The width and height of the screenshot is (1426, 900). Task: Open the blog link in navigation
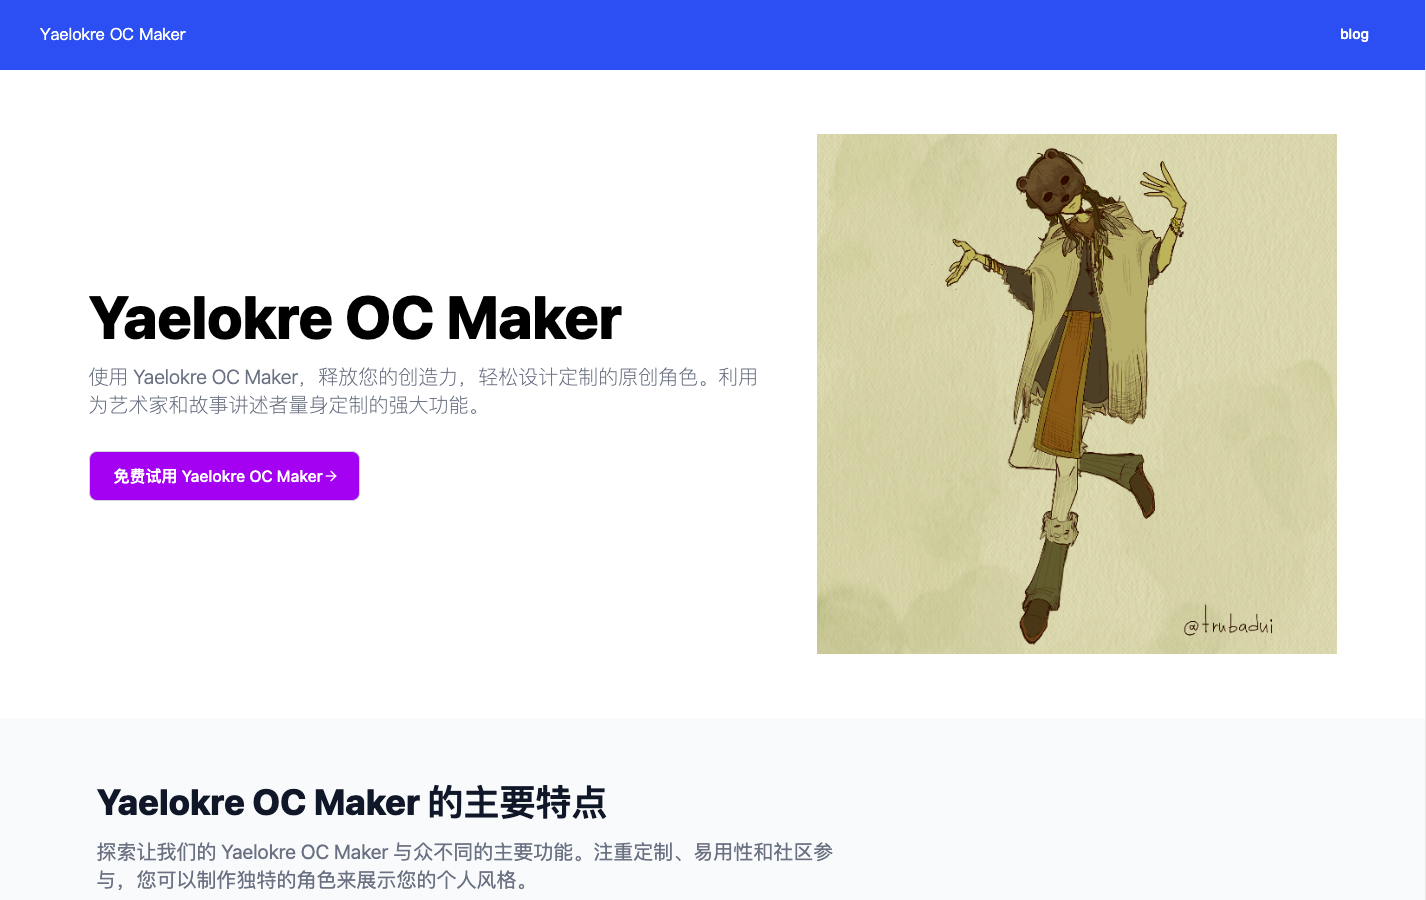point(1354,34)
